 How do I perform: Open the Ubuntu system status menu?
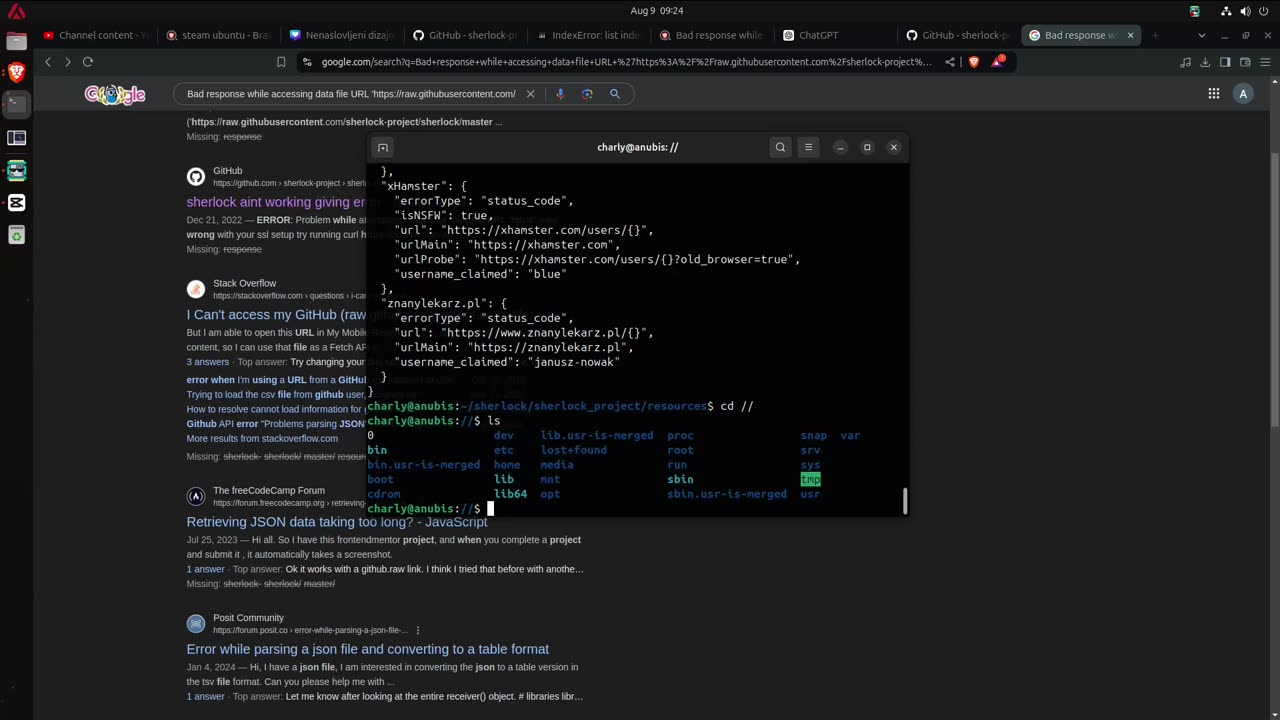click(1245, 11)
